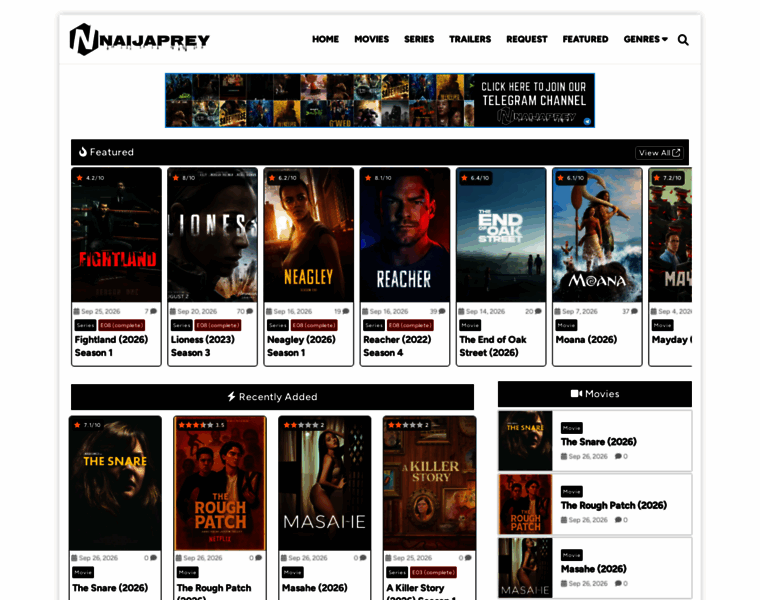Screen dimensions: 760x600
Task: Click Fightland (2026) Season 1 title link
Action: (111, 346)
